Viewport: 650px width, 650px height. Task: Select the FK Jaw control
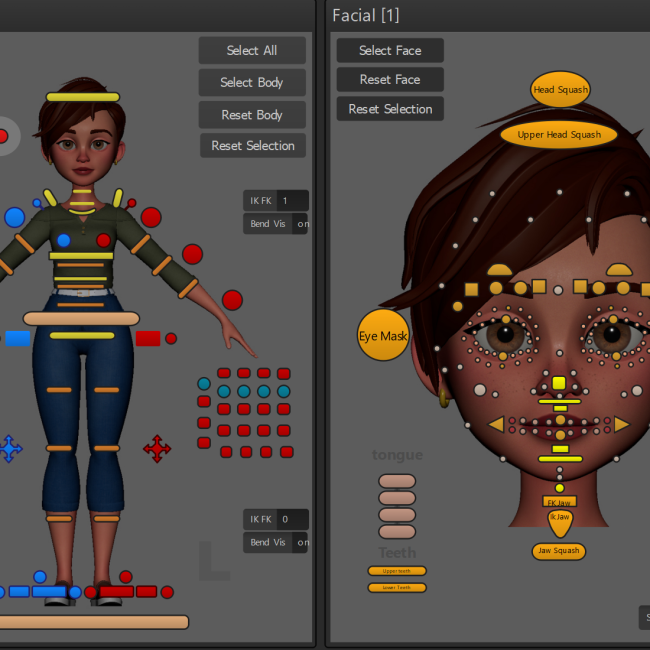(x=559, y=502)
